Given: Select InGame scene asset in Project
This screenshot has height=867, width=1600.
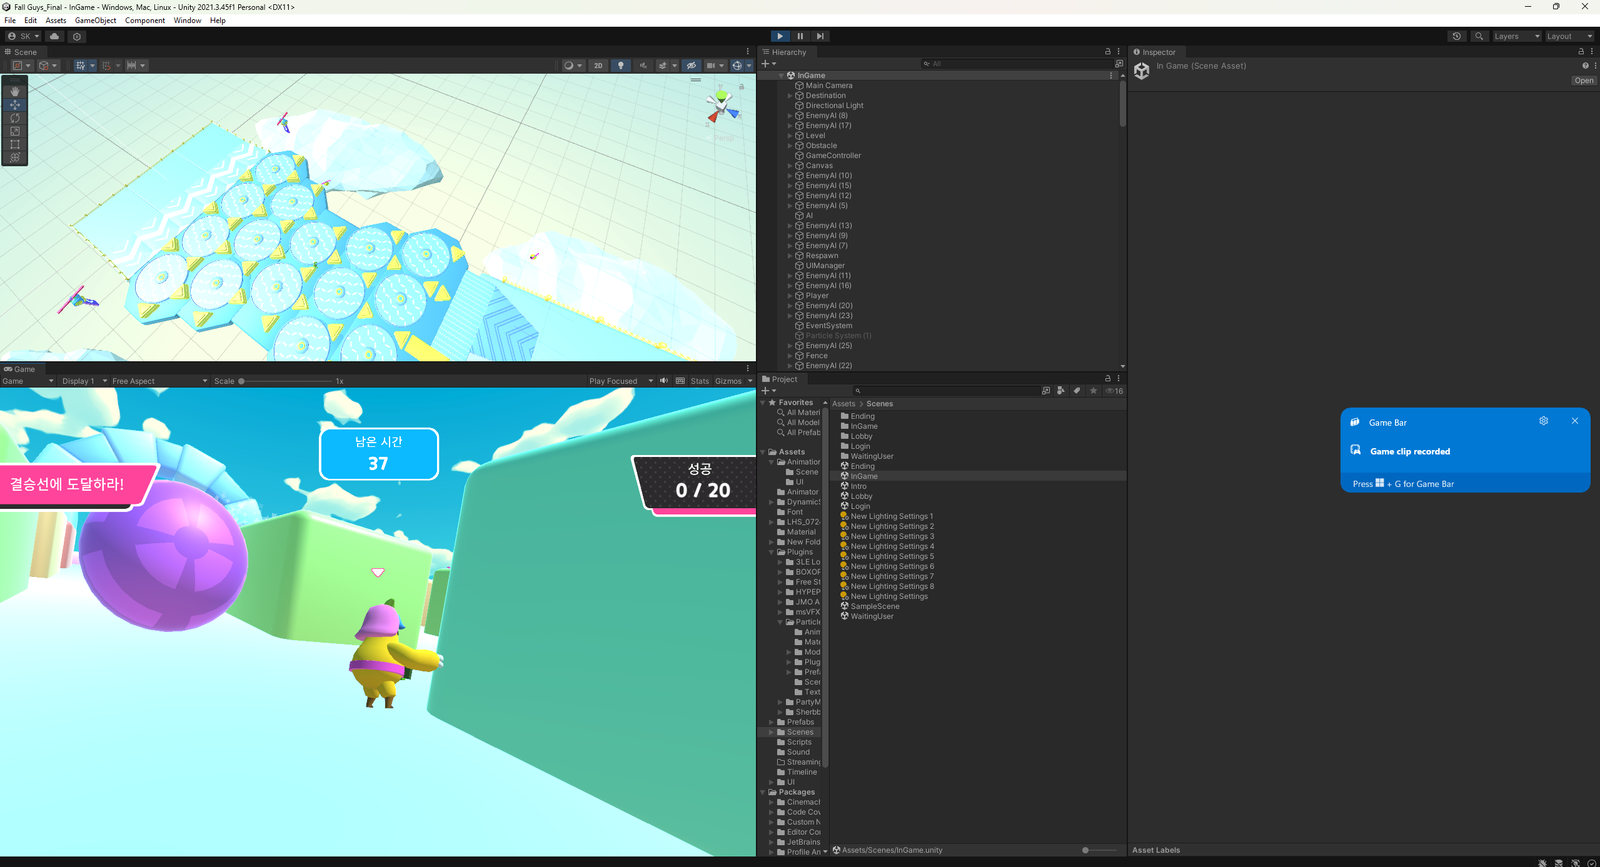Looking at the screenshot, I should [x=864, y=476].
